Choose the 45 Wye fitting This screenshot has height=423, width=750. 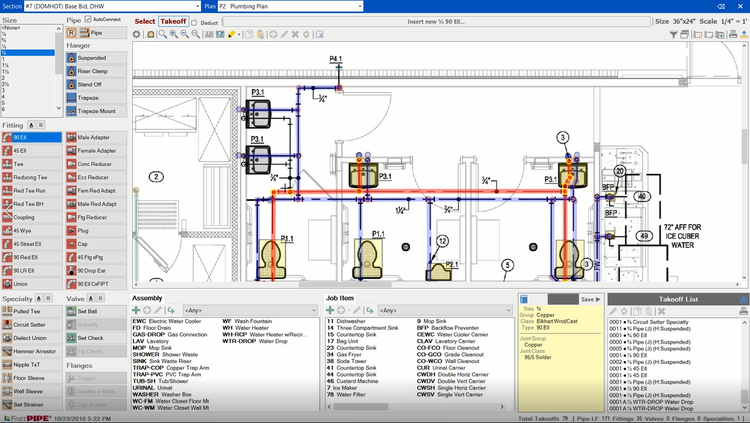tap(32, 230)
